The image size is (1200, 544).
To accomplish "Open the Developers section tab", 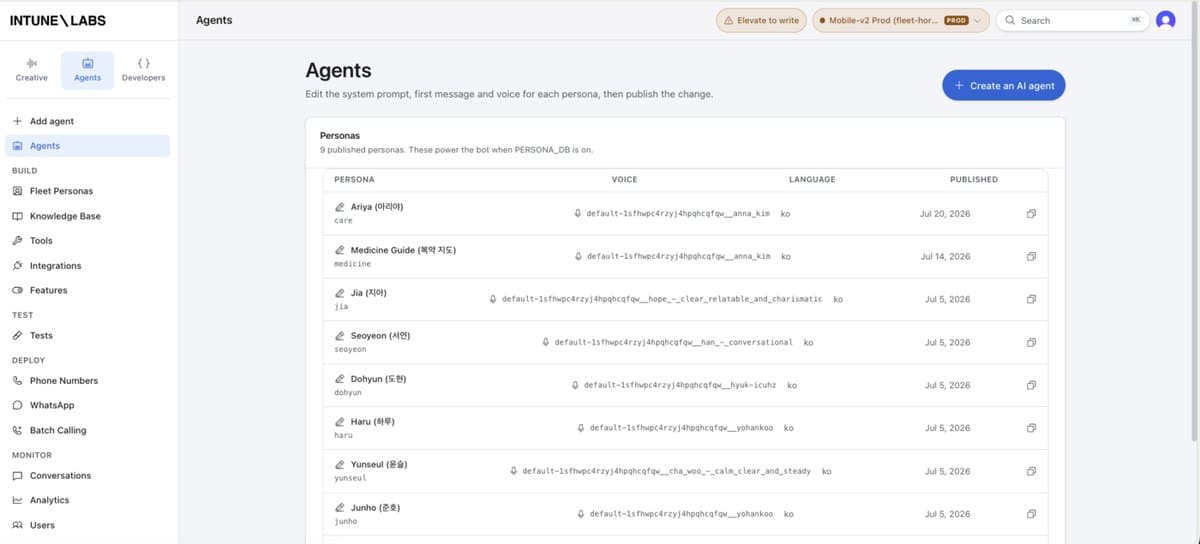I will (x=143, y=70).
